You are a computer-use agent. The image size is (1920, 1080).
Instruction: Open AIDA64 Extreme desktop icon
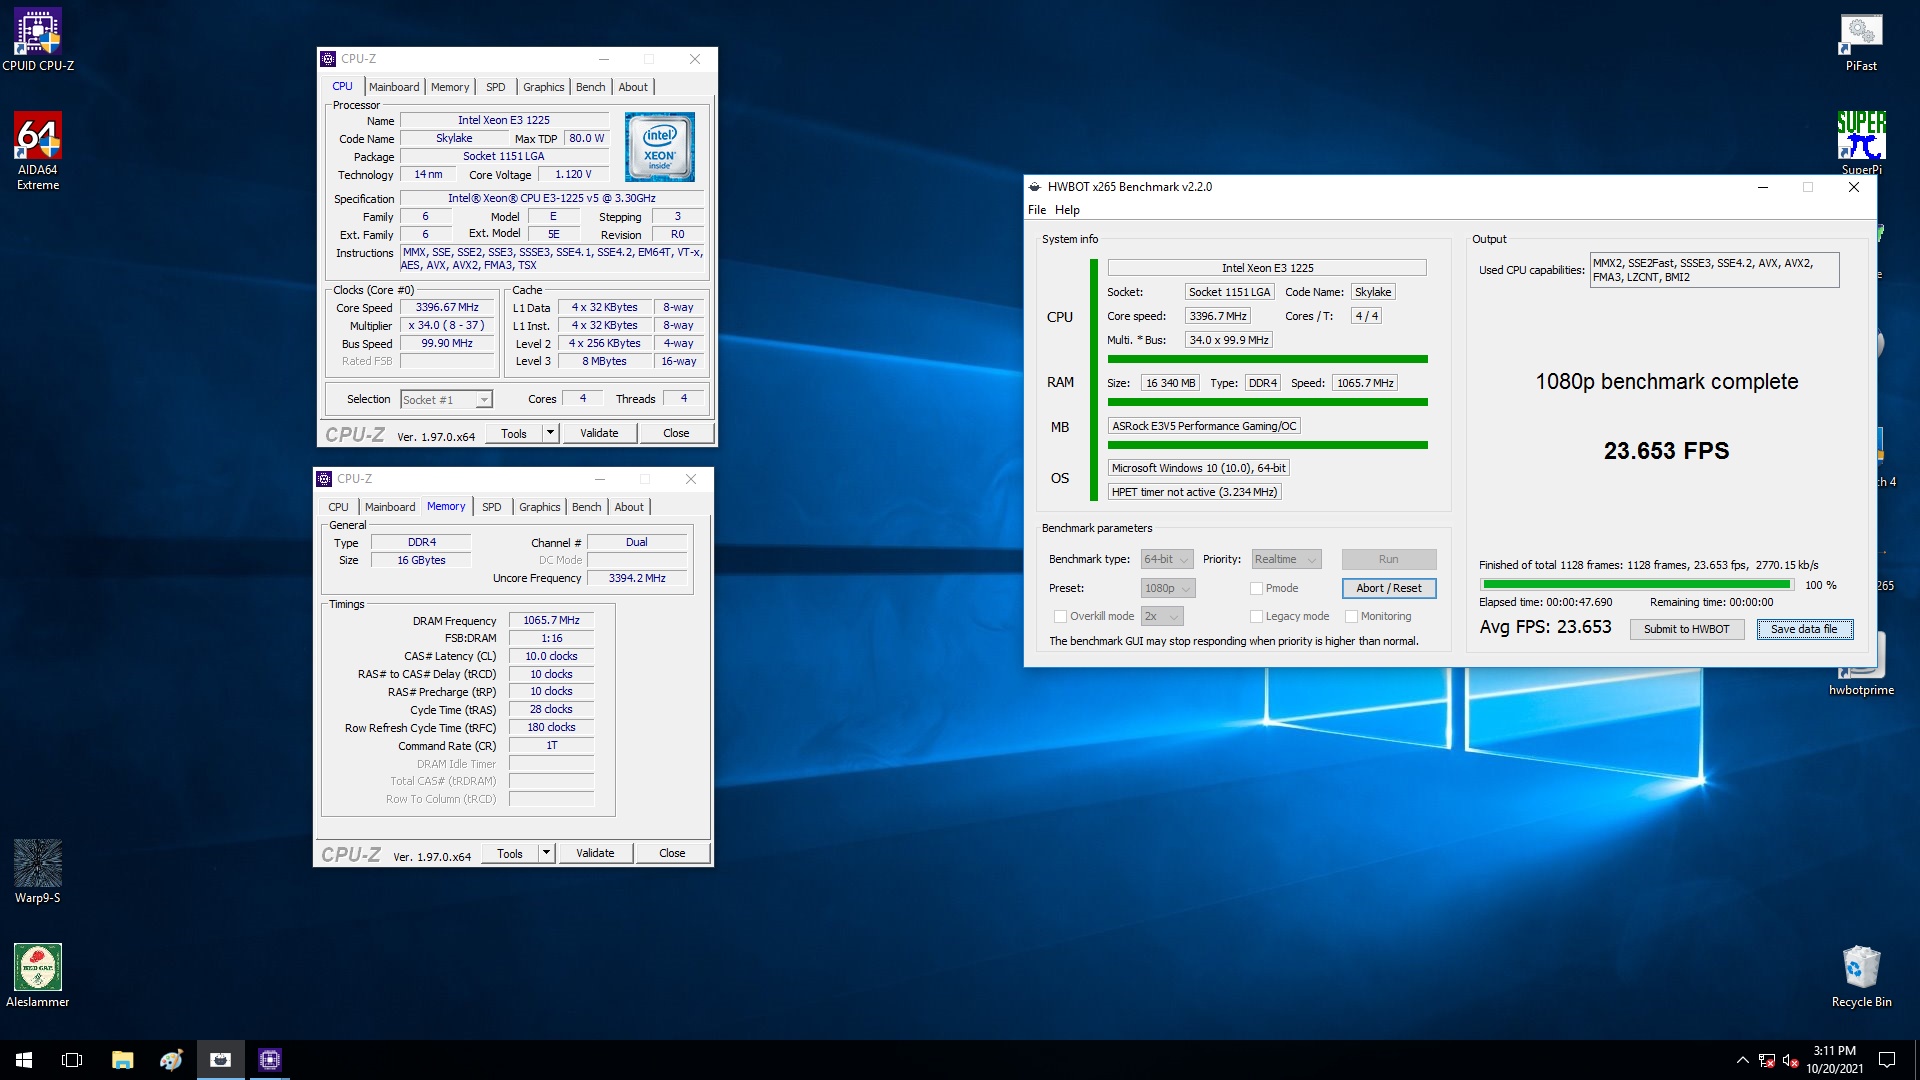tap(38, 150)
